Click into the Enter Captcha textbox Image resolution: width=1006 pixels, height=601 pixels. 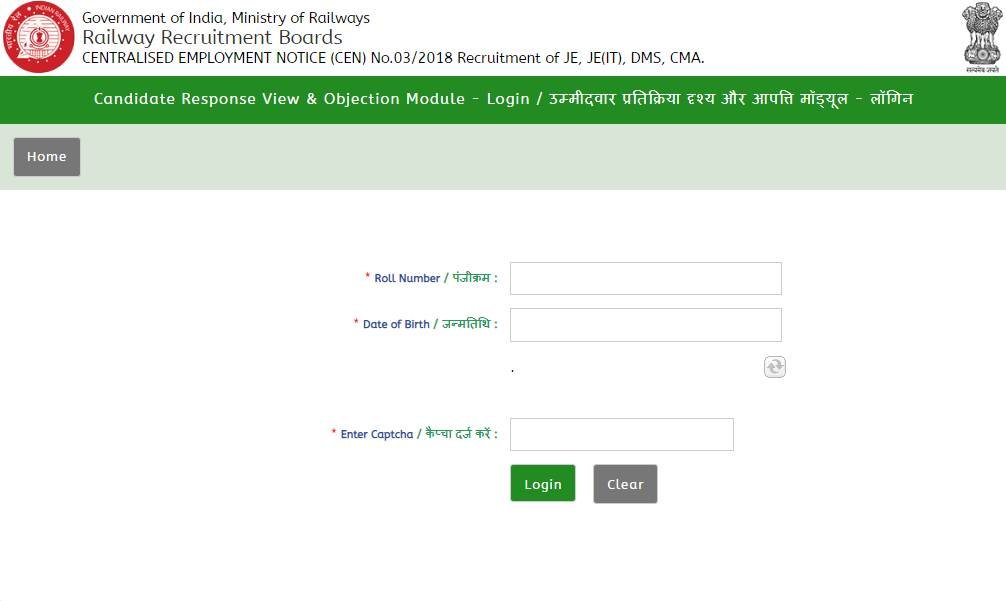click(621, 435)
